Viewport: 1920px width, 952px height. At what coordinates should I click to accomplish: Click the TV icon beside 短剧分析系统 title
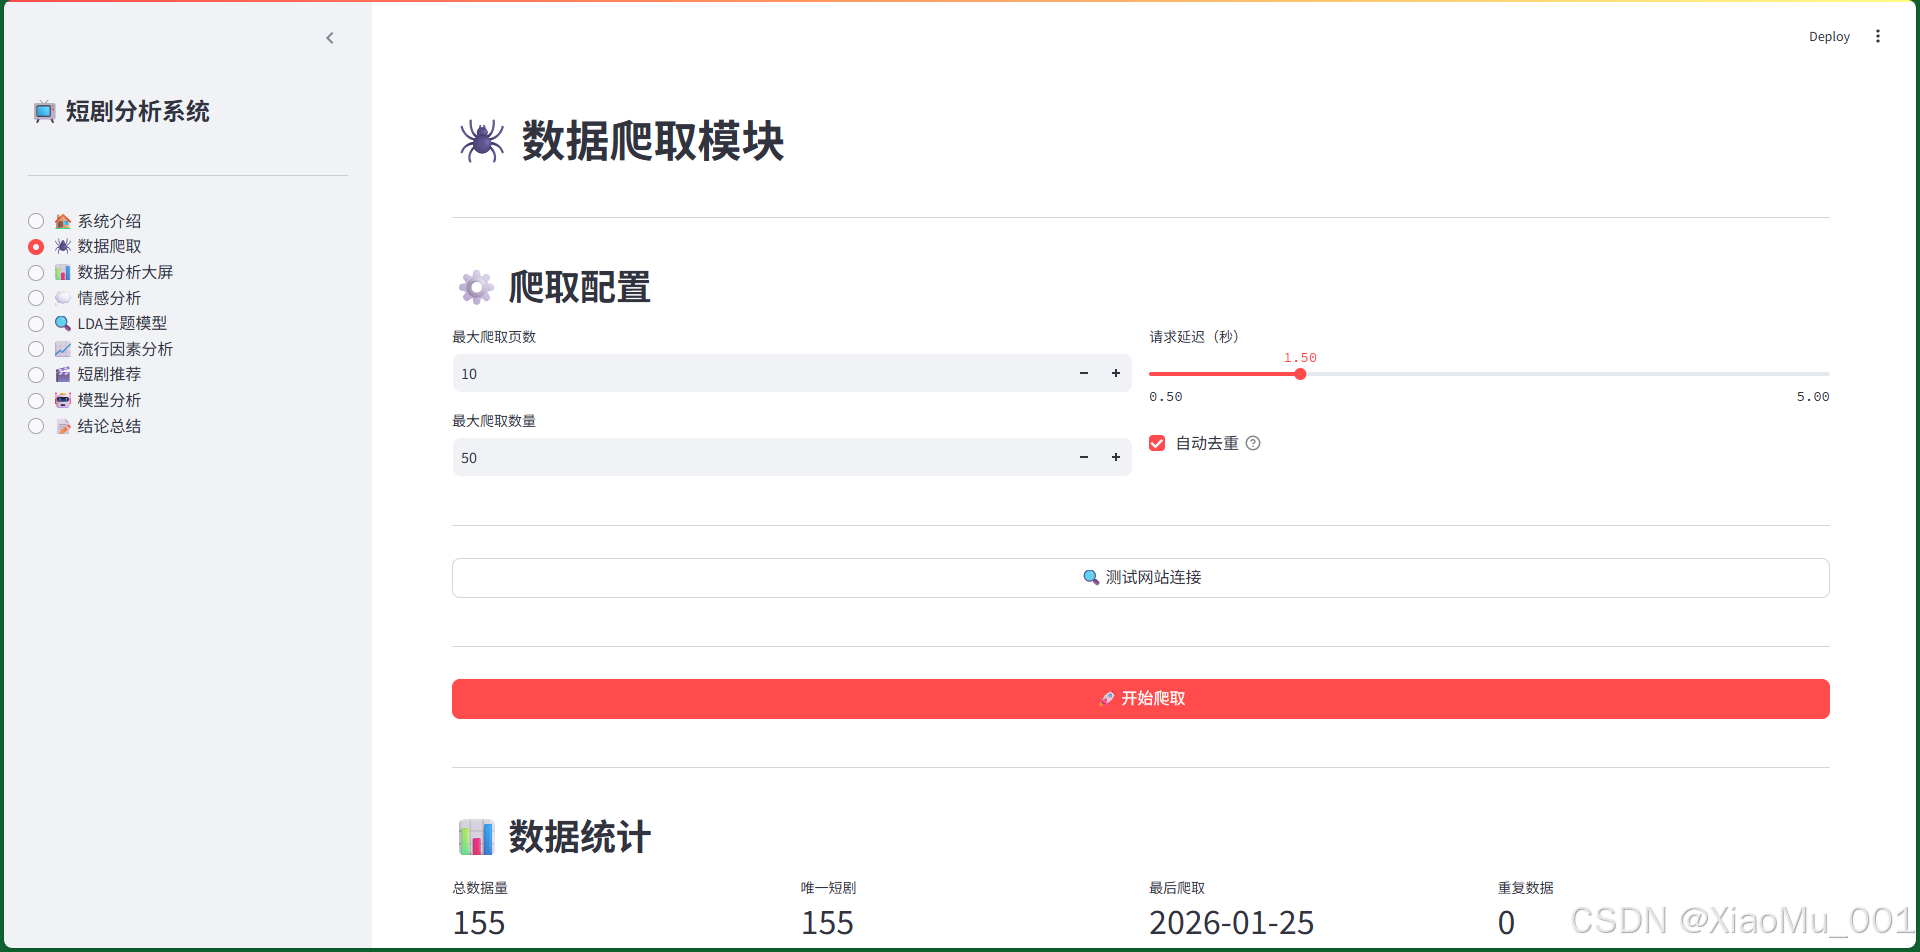coord(44,112)
